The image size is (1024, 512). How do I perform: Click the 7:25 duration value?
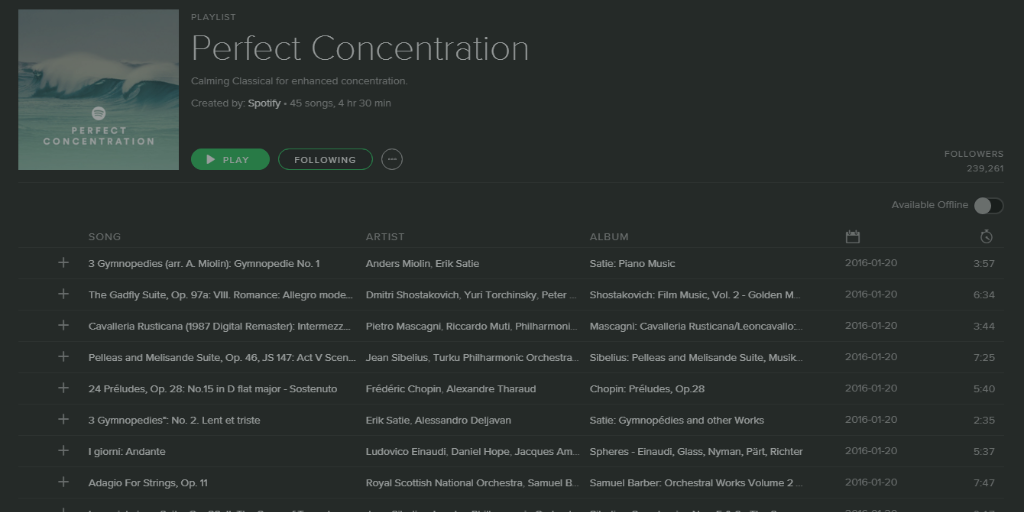click(984, 358)
